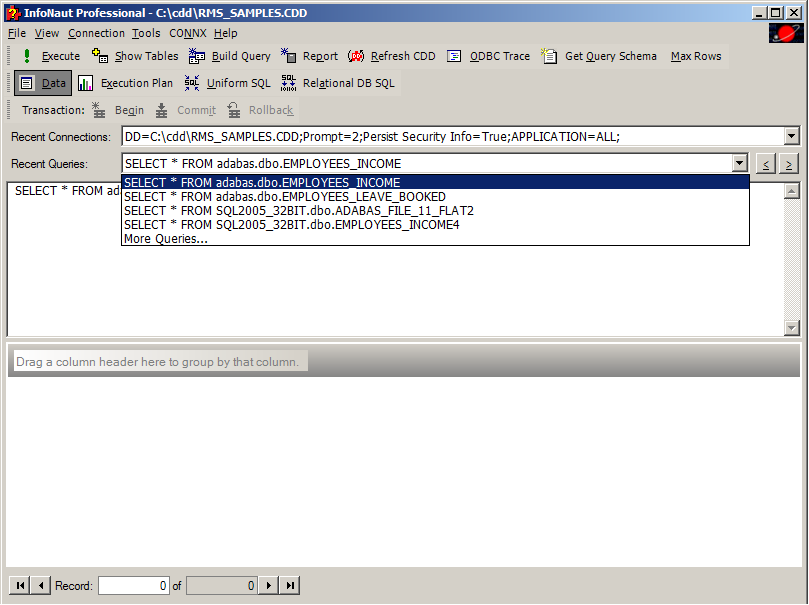Click the query editor scrollbar down arrow
809x605 pixels.
792,328
